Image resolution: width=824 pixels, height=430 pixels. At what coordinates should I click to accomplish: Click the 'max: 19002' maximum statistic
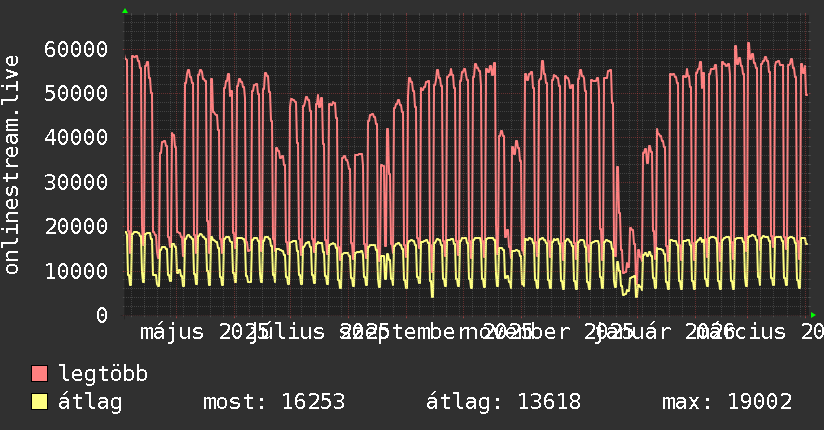(727, 402)
